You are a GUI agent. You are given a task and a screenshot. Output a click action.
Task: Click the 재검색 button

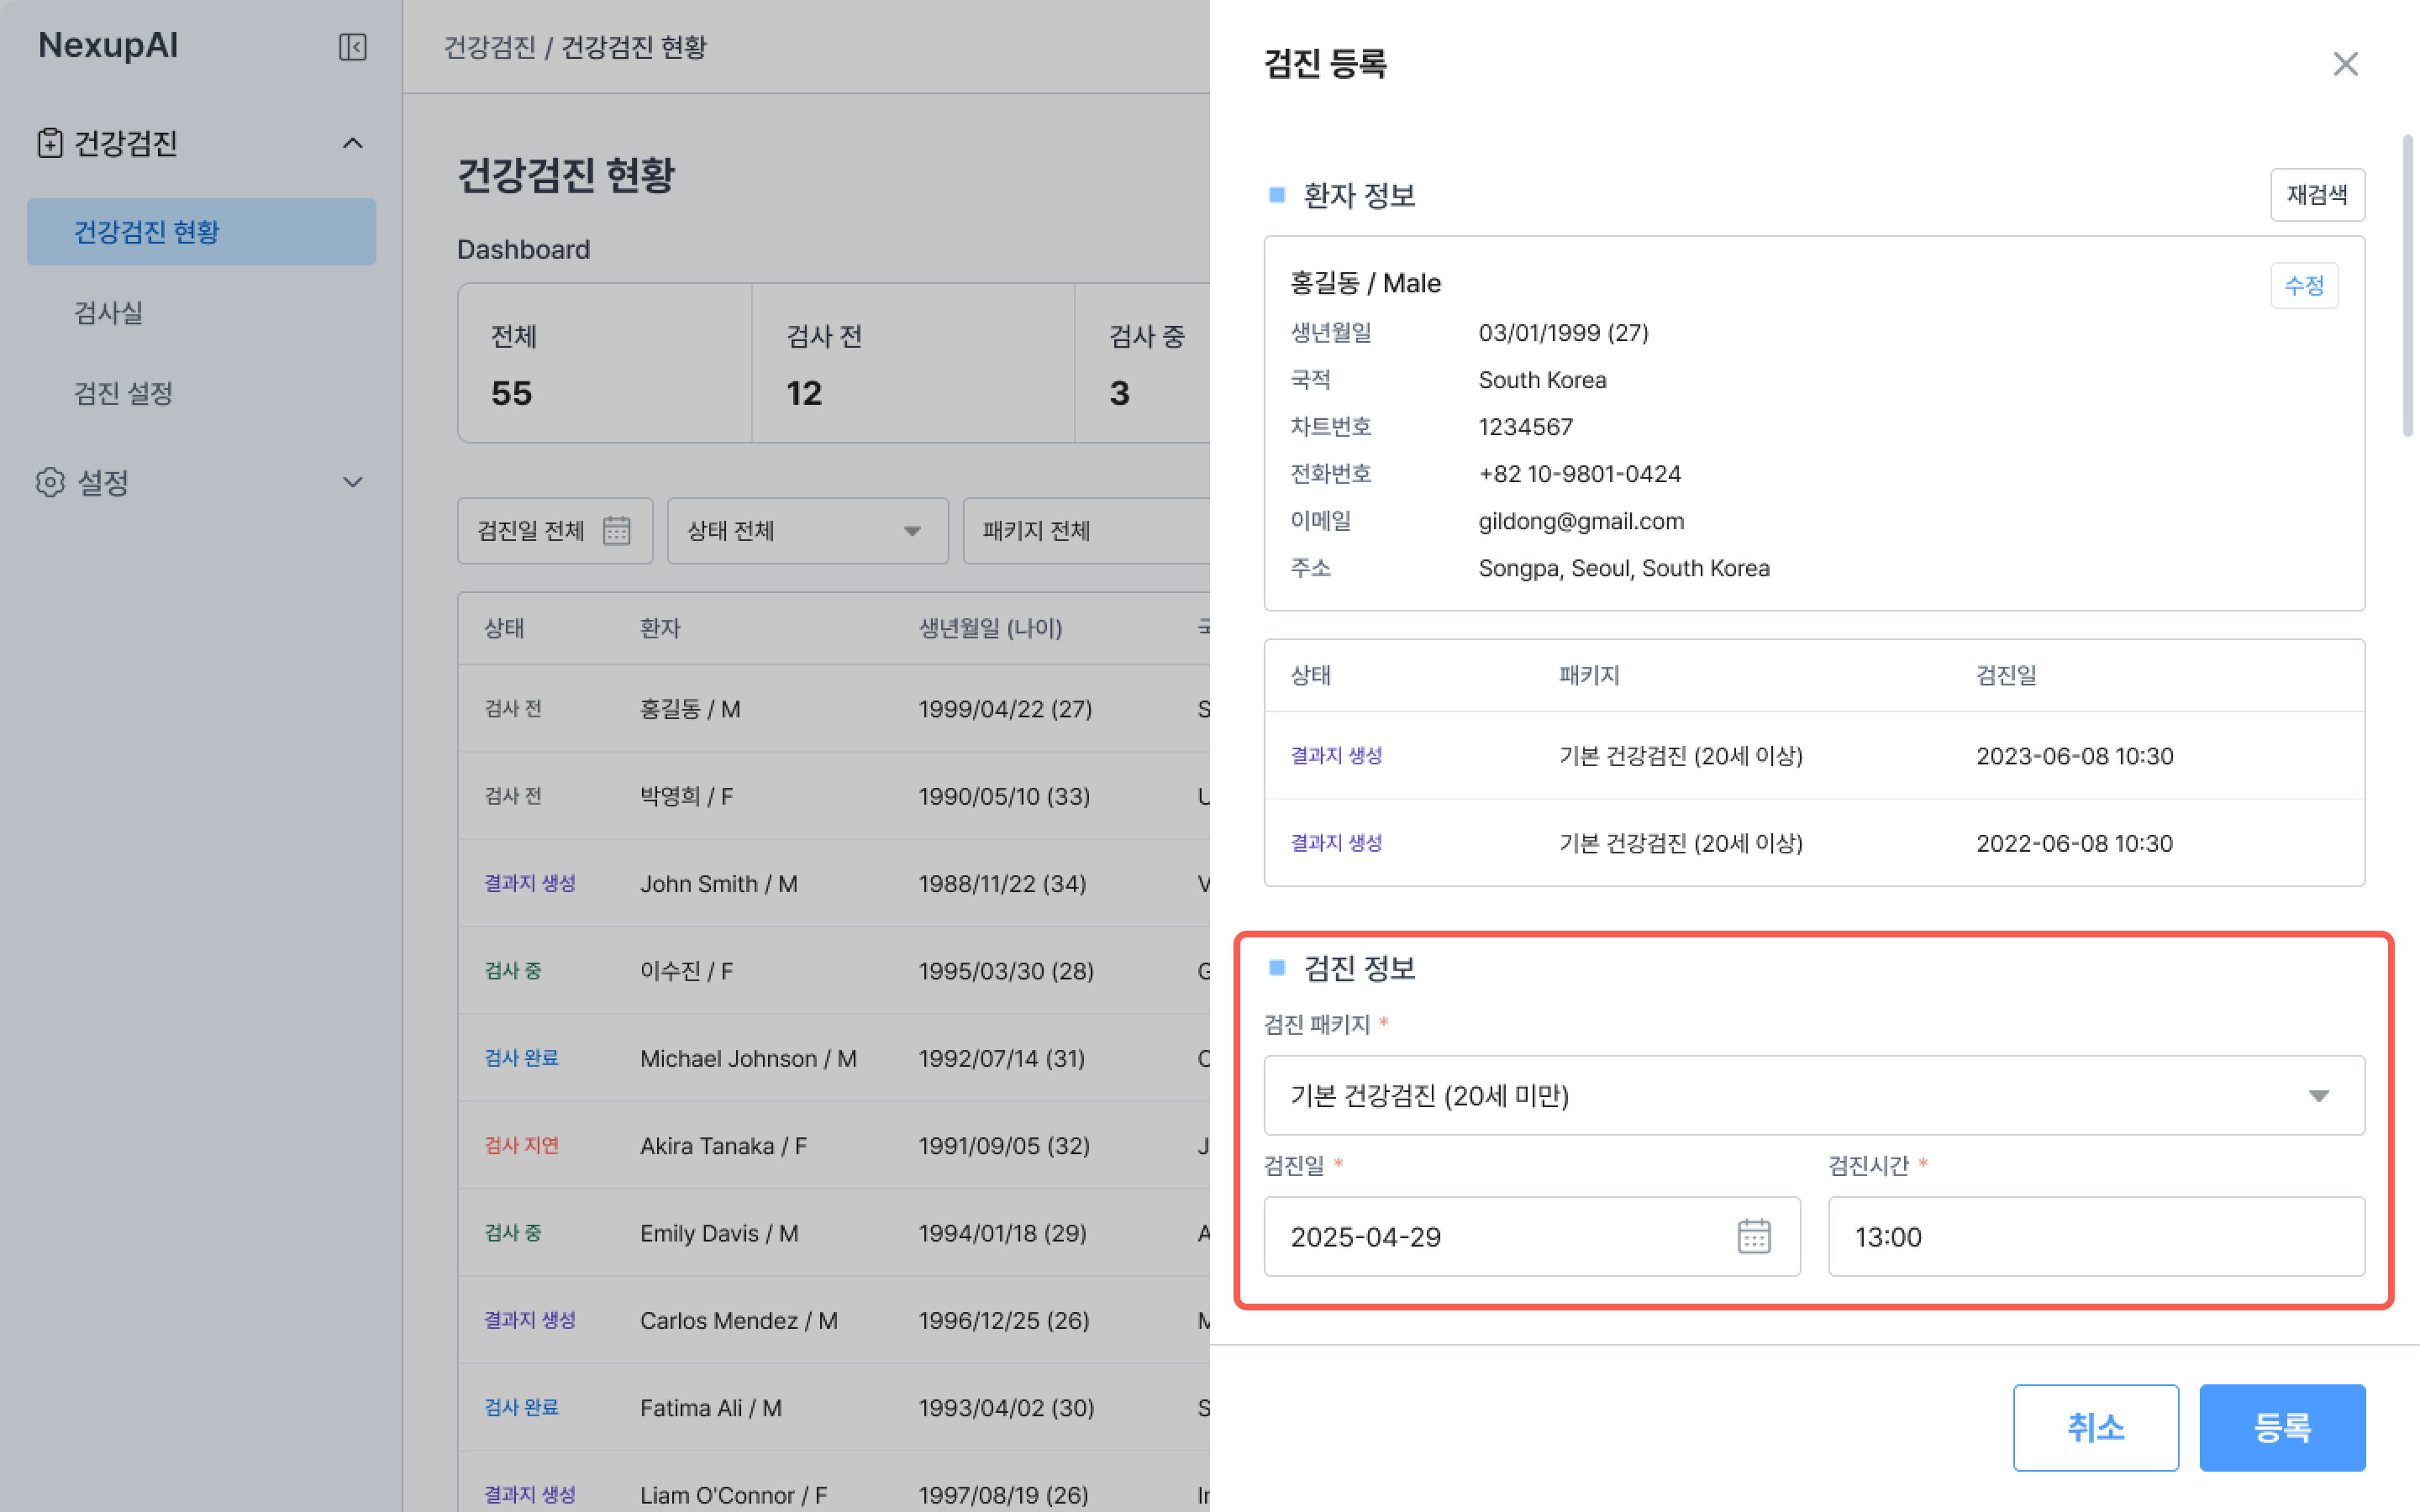[x=2316, y=195]
